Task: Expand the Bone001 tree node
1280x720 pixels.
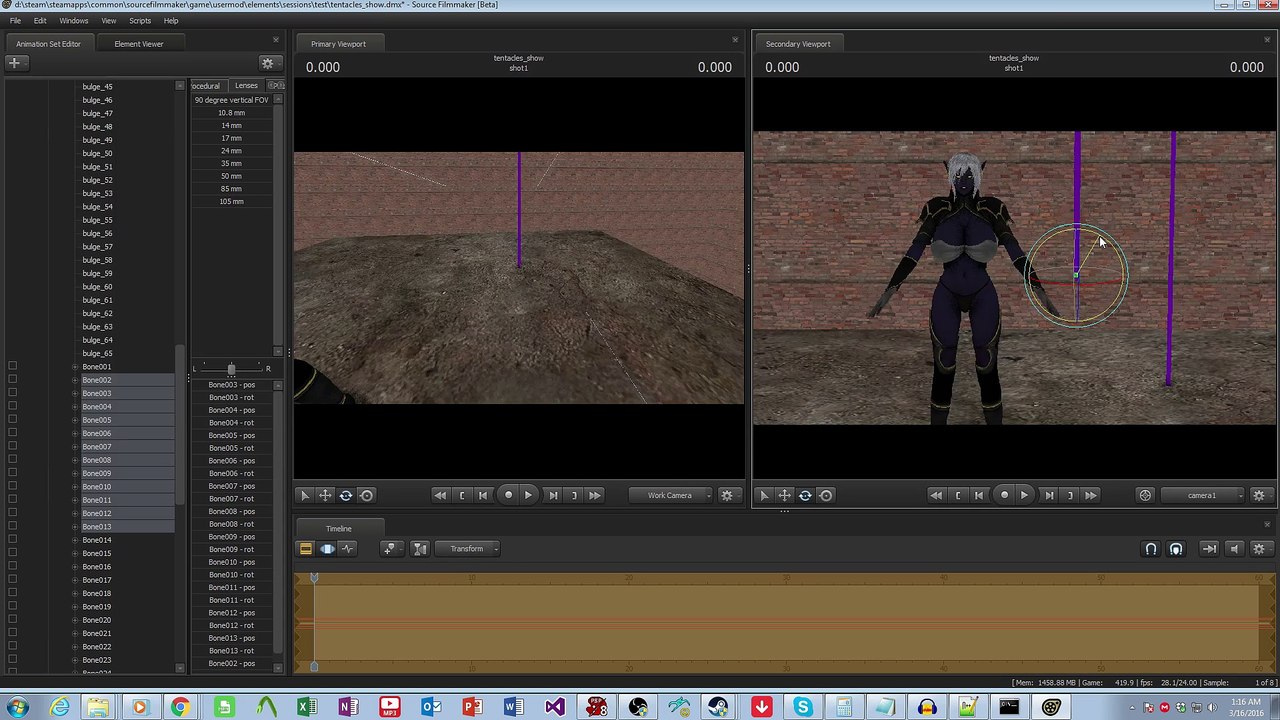Action: pyautogui.click(x=75, y=367)
